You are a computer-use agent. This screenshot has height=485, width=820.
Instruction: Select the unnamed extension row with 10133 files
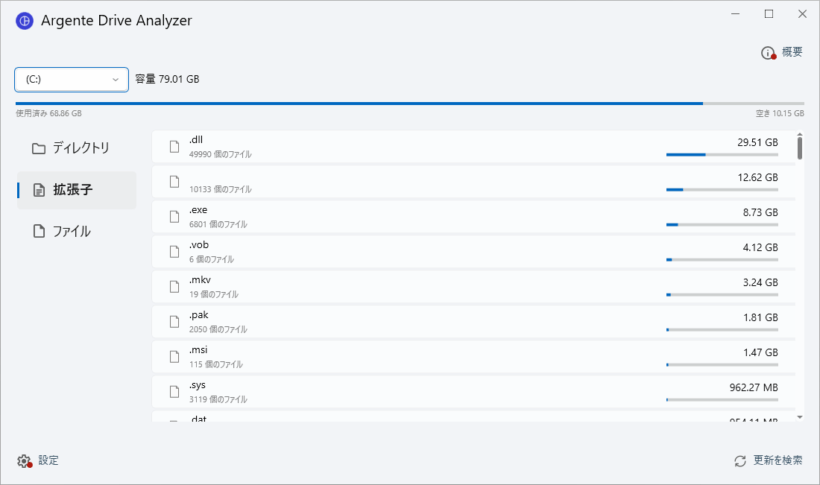coord(474,182)
